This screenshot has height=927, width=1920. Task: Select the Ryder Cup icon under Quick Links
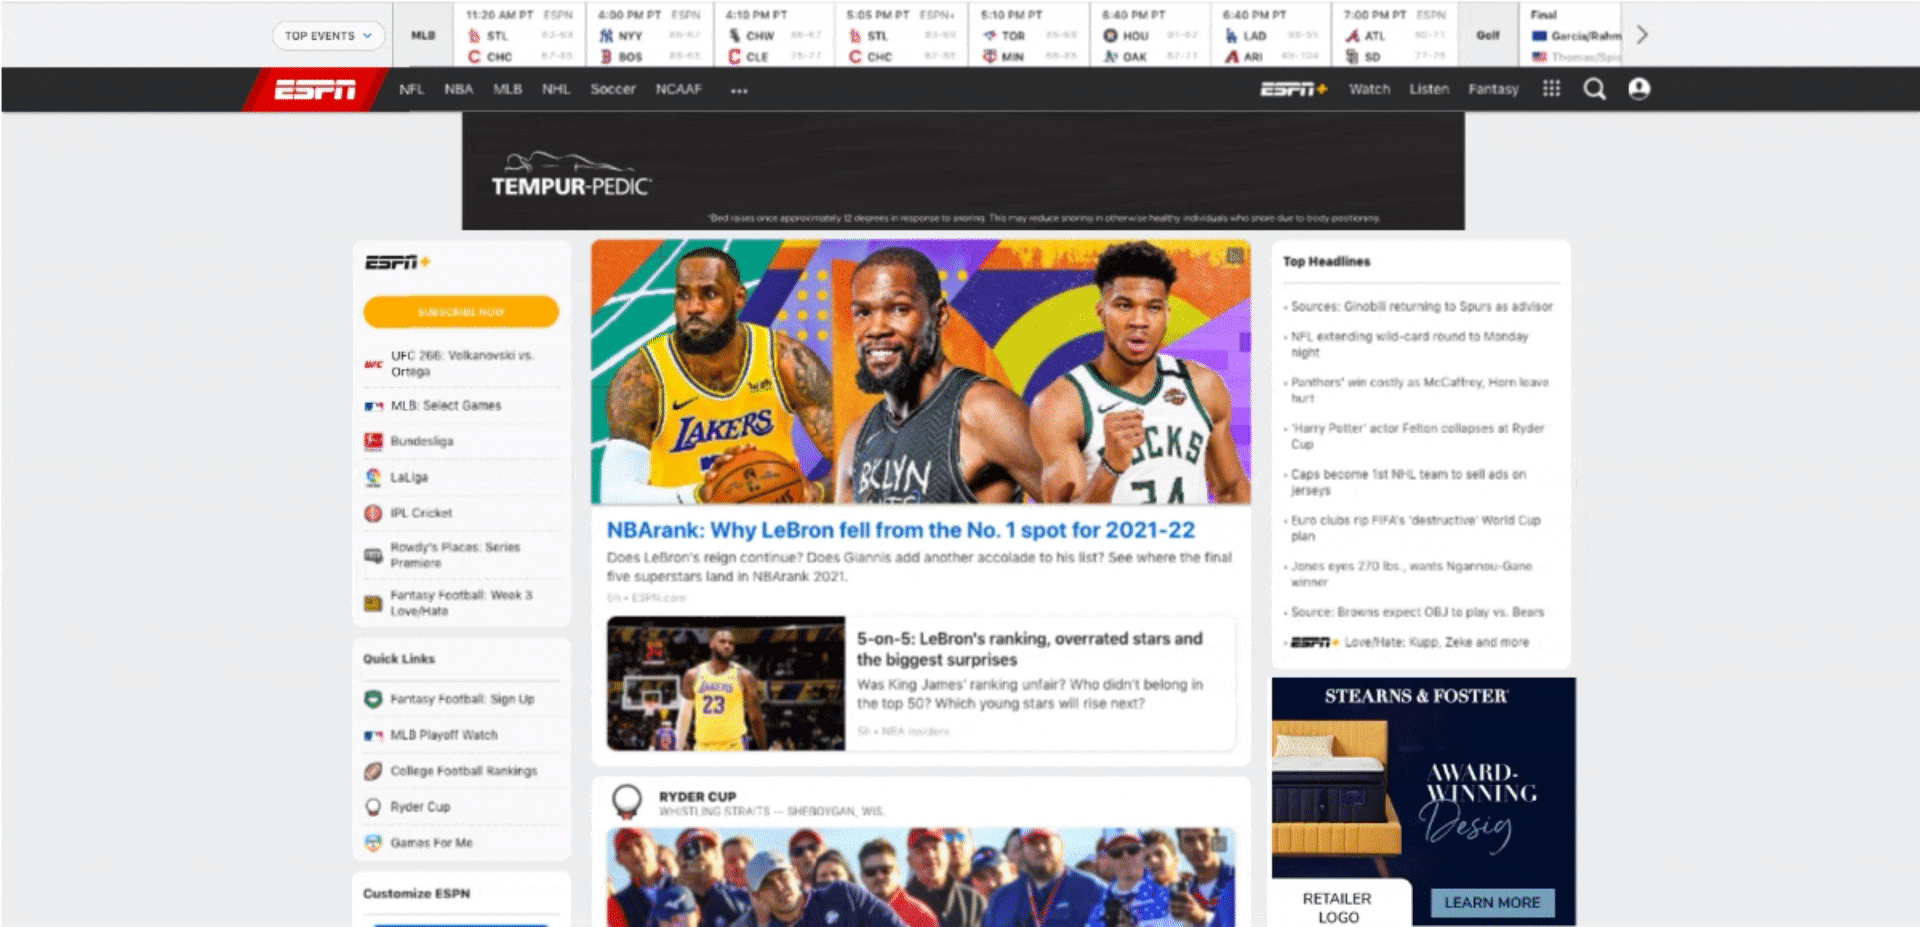pos(373,806)
